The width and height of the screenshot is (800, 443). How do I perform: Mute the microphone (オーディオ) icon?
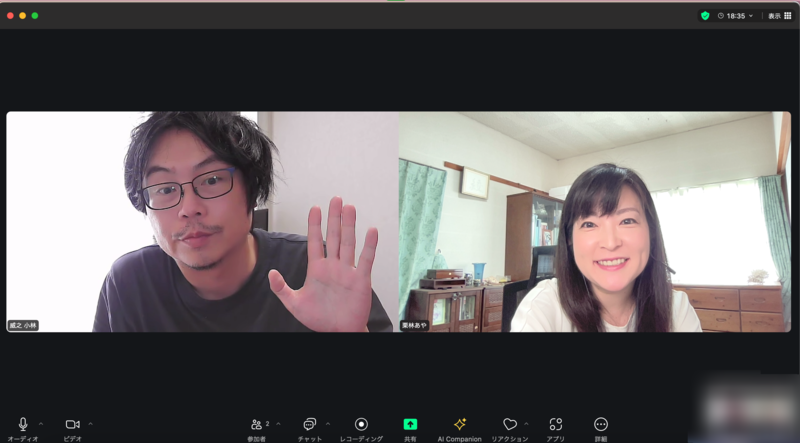[x=23, y=425]
